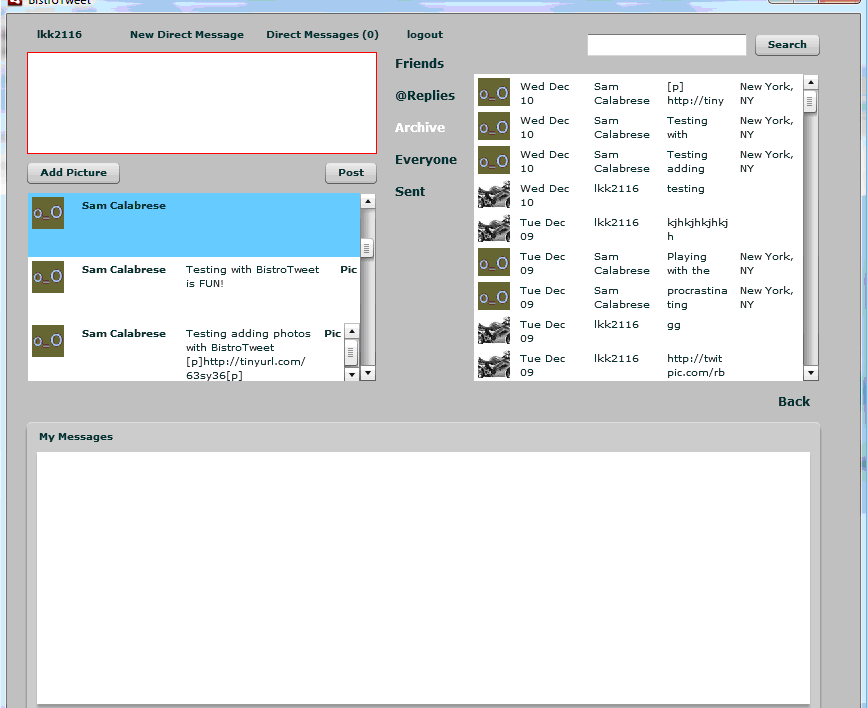Open Pic link of 'Testing with BistroTweet' tweet
The image size is (867, 708).
tap(348, 269)
